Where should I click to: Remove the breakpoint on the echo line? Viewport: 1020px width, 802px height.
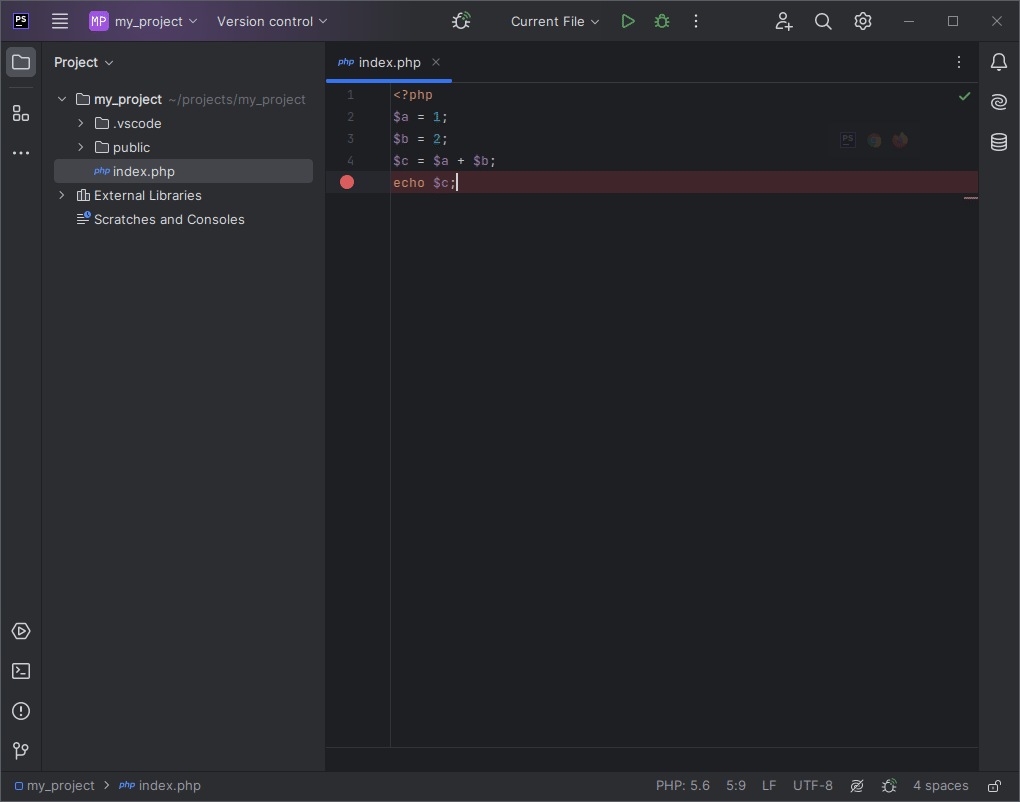pos(347,182)
